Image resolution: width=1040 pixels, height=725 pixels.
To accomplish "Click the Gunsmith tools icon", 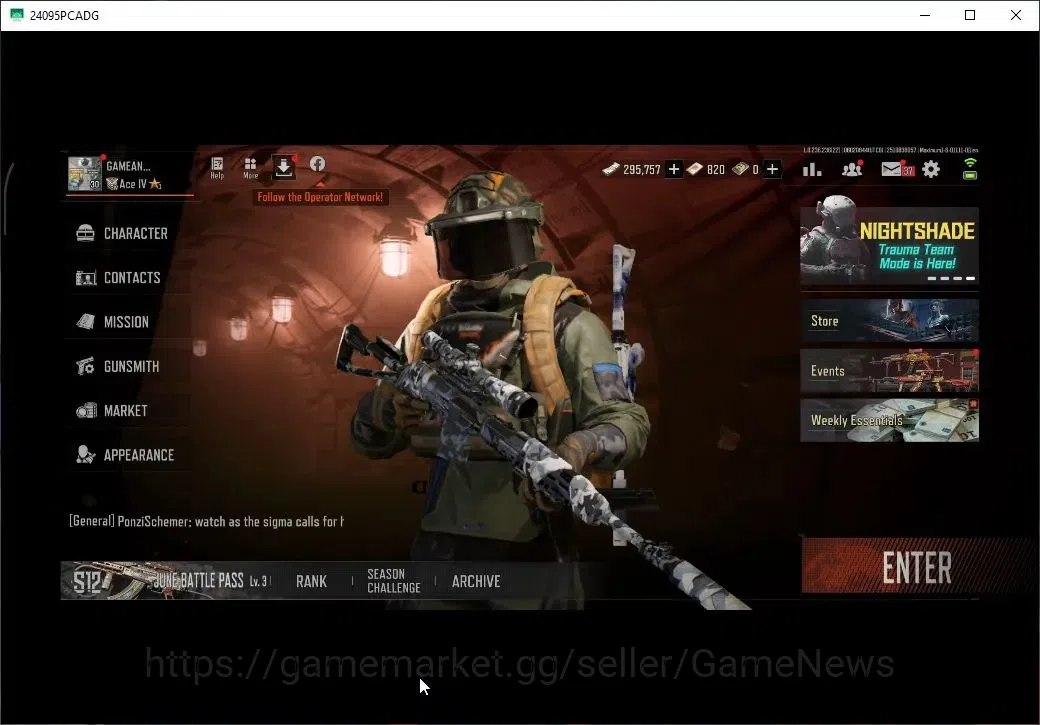I will [x=85, y=366].
